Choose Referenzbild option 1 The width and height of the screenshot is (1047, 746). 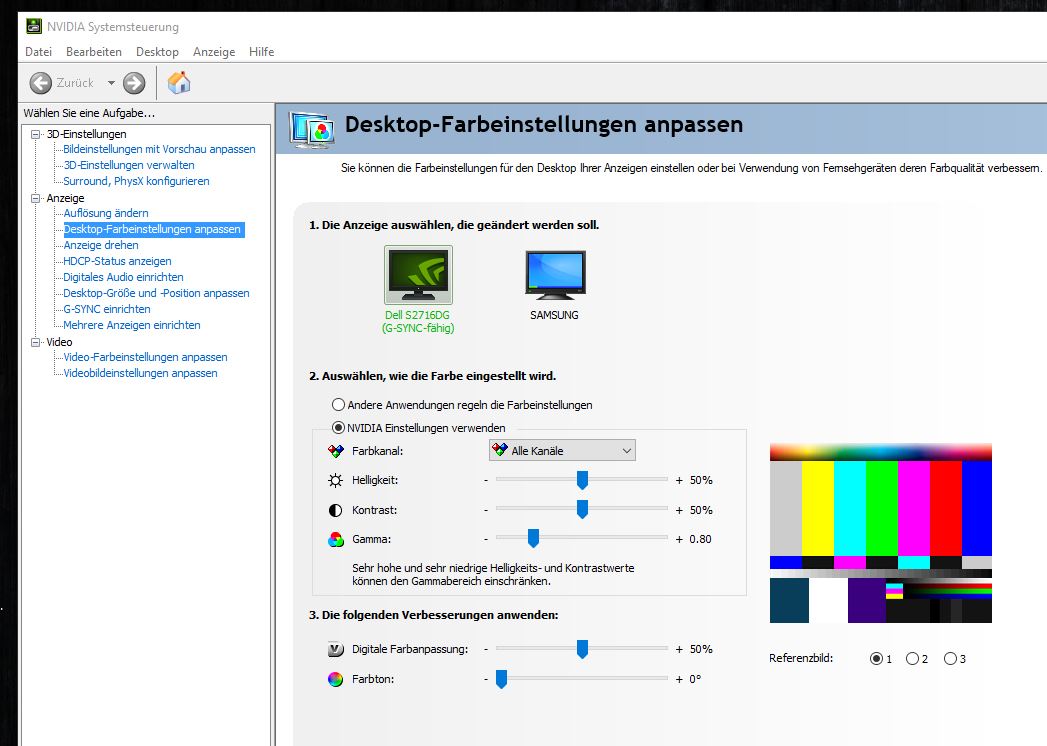click(x=876, y=659)
